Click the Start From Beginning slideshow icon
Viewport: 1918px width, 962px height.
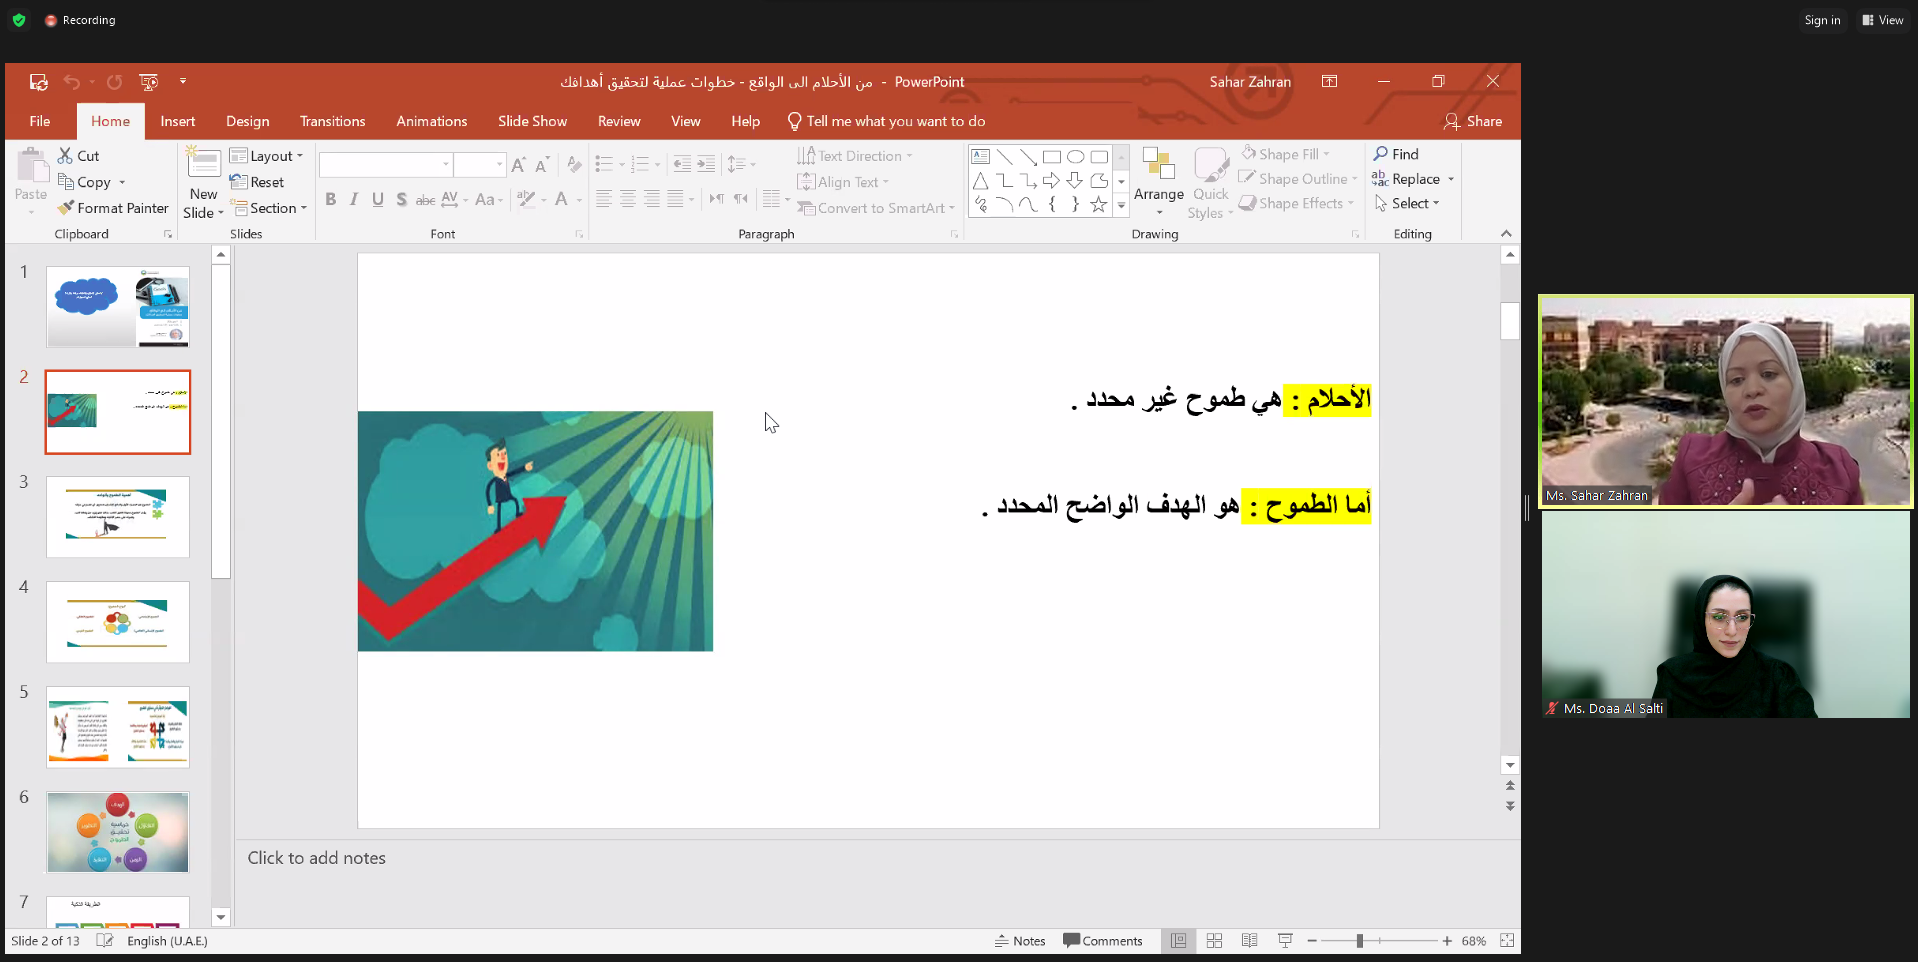click(x=148, y=82)
